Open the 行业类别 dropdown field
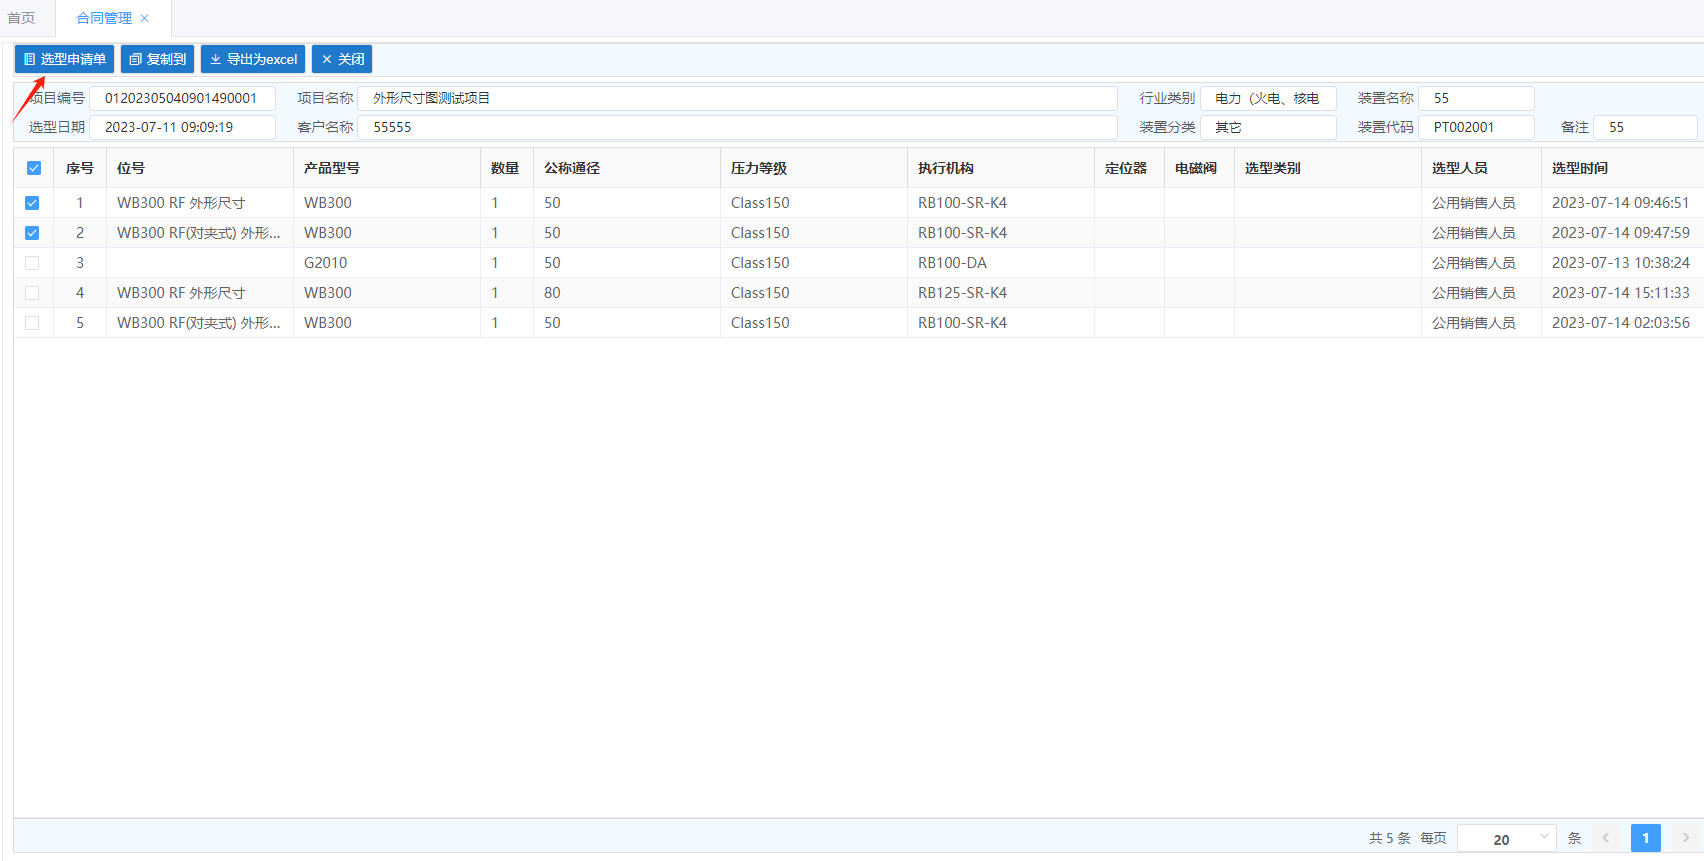 [1267, 98]
